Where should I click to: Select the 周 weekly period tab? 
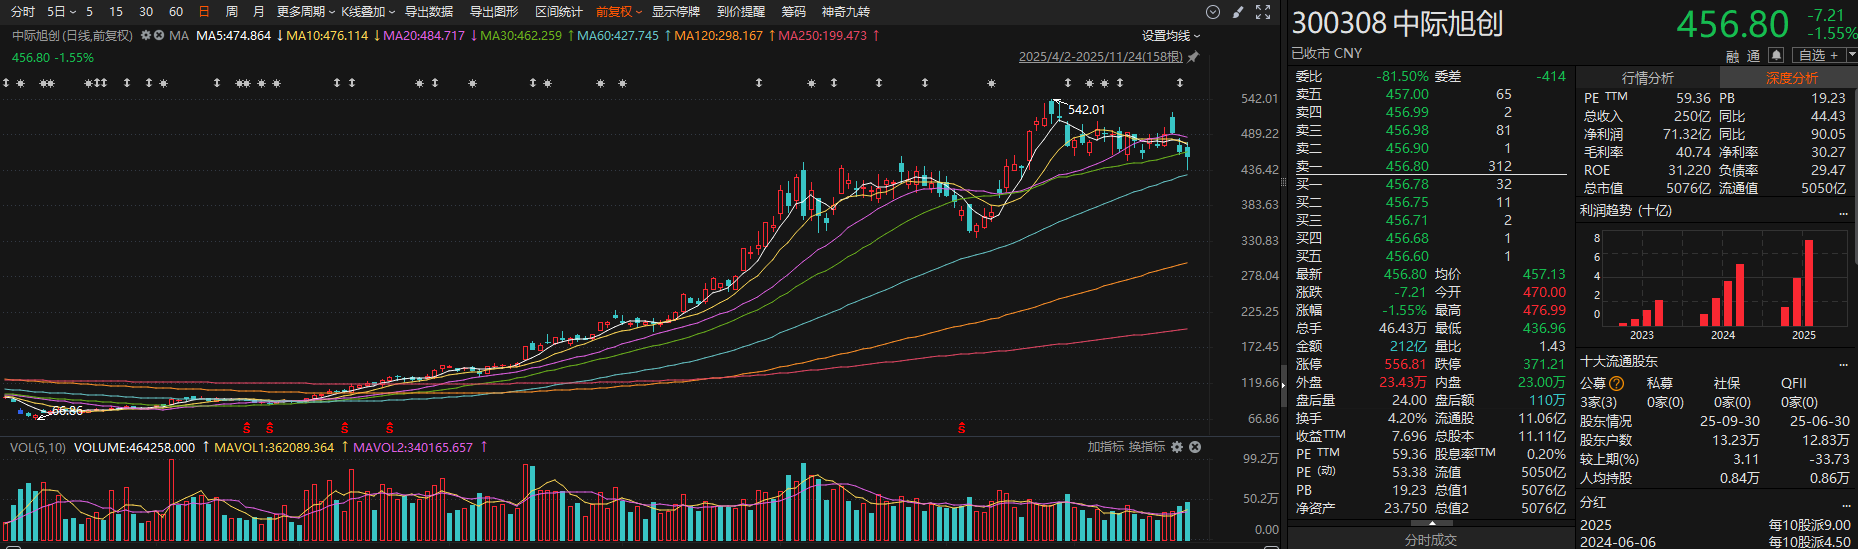pyautogui.click(x=232, y=12)
